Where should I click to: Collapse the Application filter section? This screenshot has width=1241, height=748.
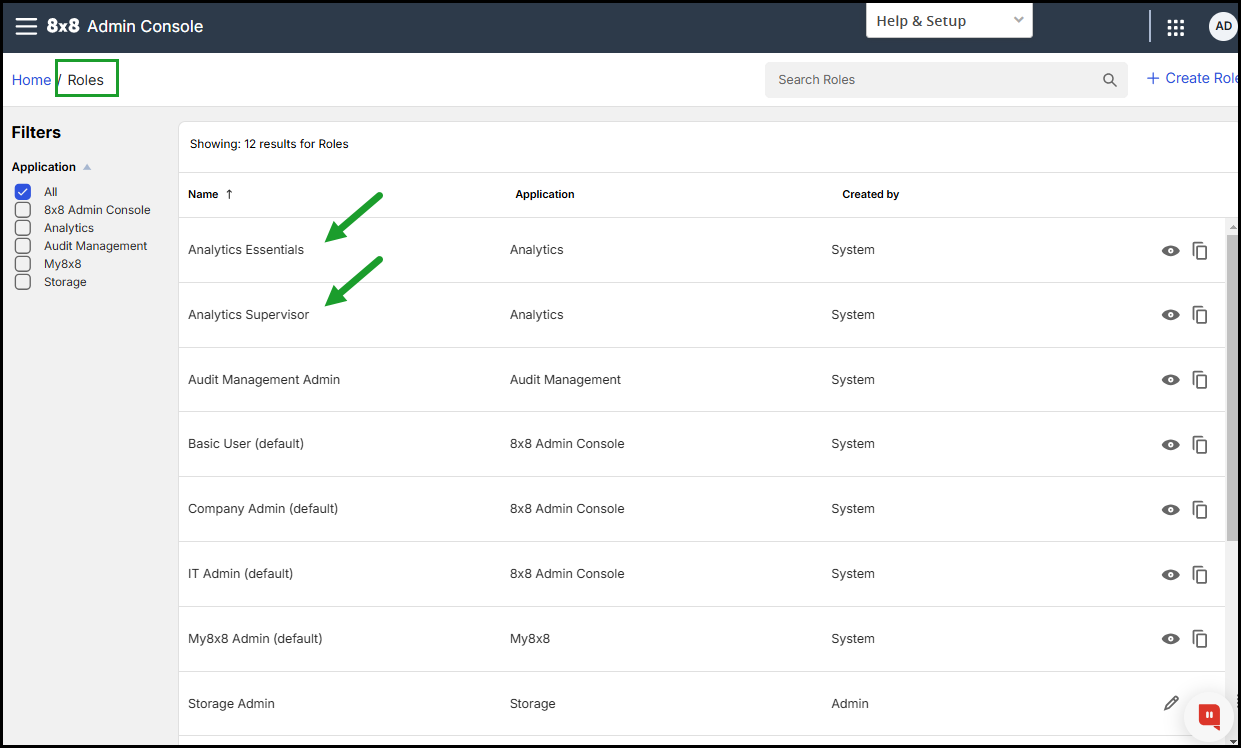tap(87, 167)
